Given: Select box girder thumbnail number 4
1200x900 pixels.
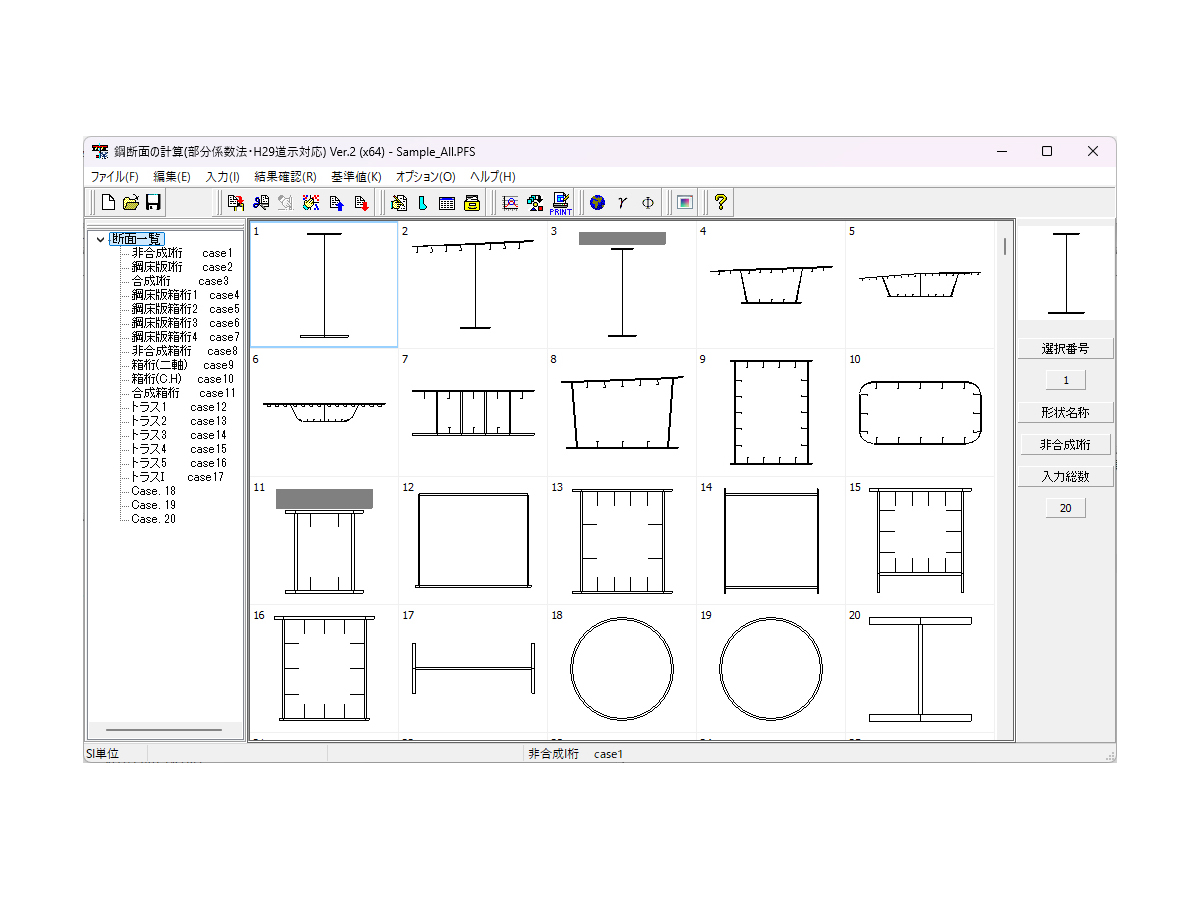Looking at the screenshot, I should click(x=771, y=285).
